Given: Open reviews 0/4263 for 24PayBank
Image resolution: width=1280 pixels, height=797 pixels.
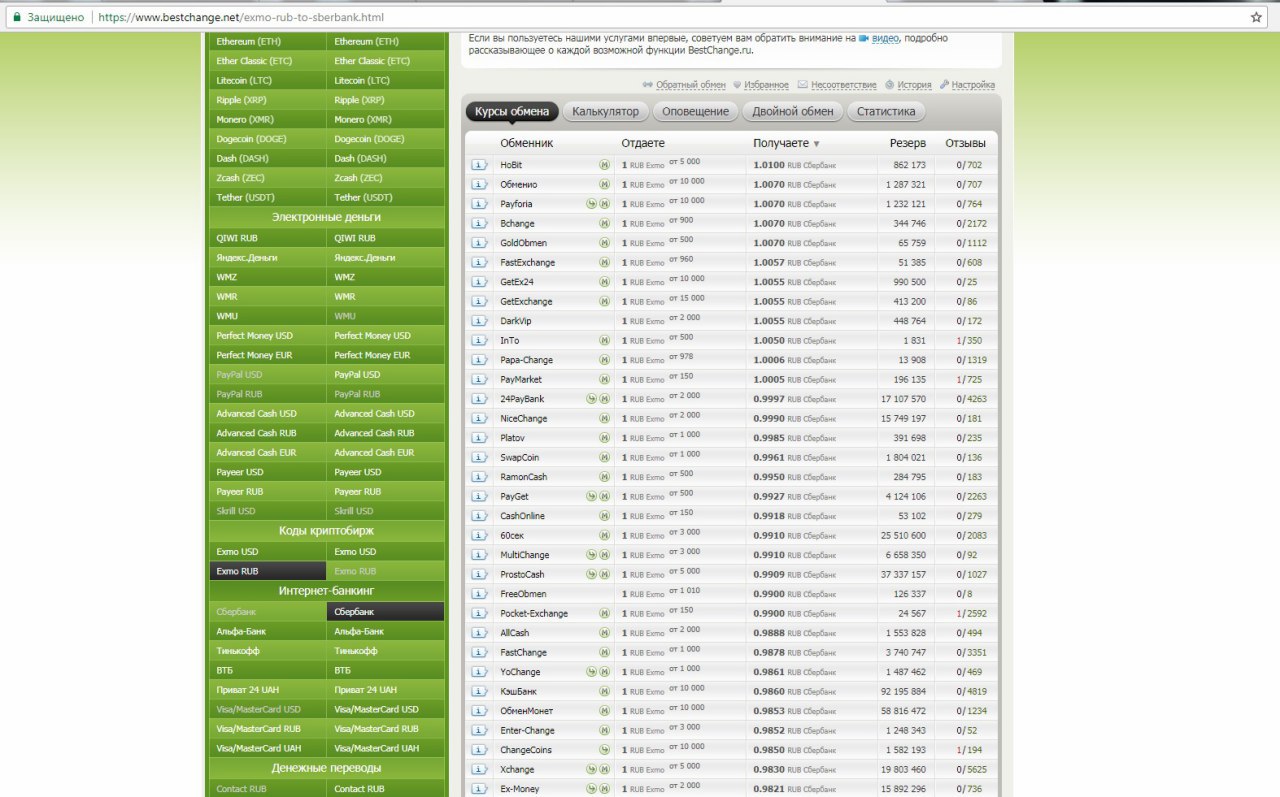Looking at the screenshot, I should click(x=971, y=399).
